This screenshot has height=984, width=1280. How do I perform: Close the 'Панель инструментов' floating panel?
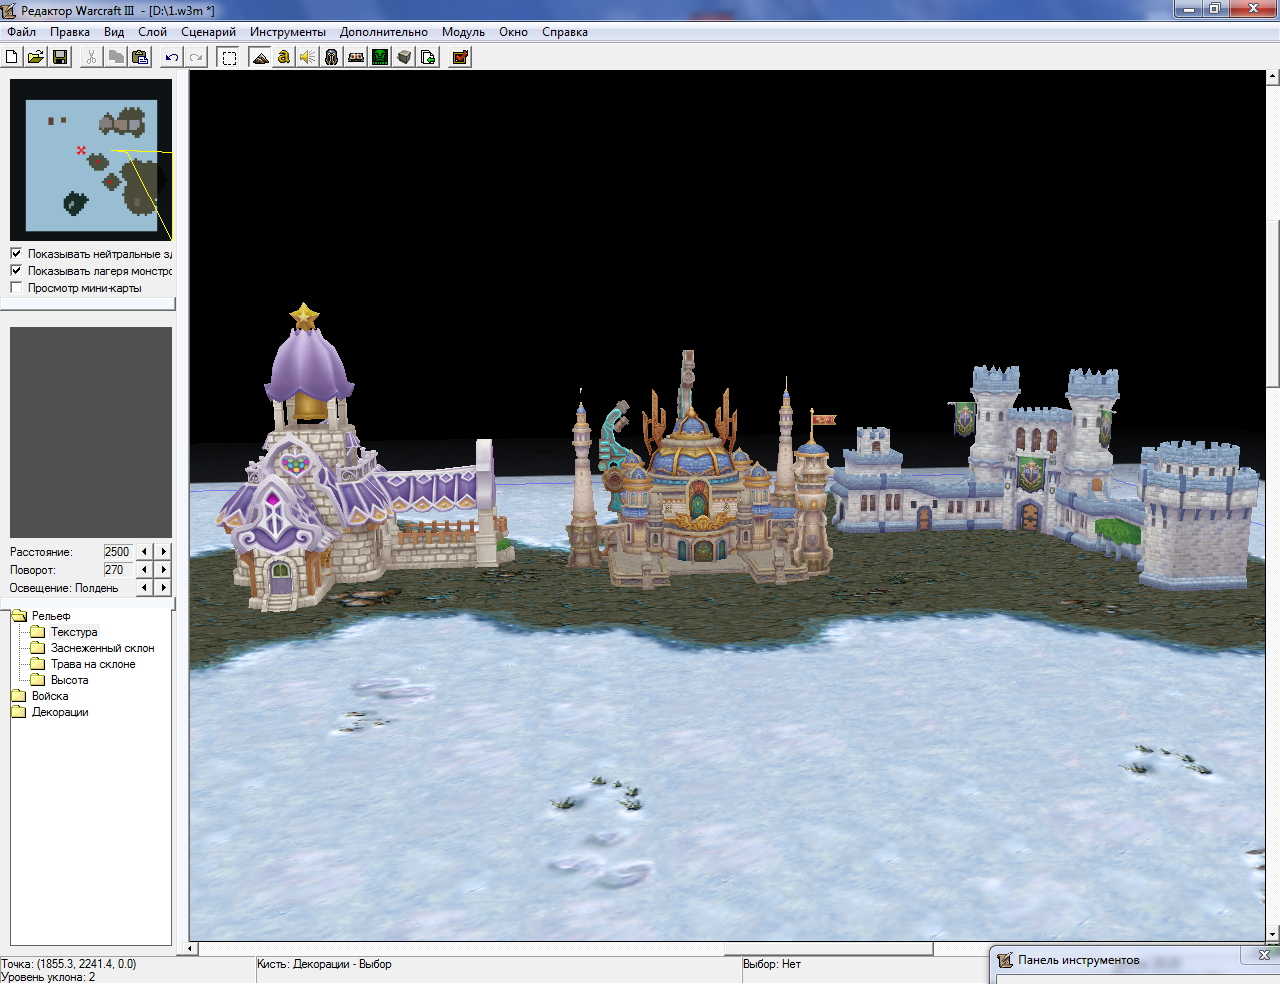coord(1263,955)
